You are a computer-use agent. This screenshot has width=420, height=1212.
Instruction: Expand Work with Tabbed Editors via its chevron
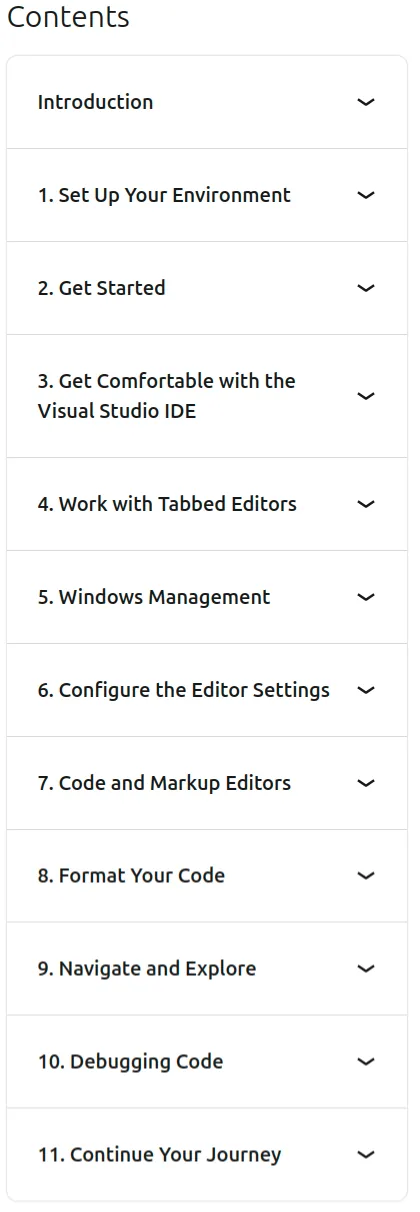366,504
